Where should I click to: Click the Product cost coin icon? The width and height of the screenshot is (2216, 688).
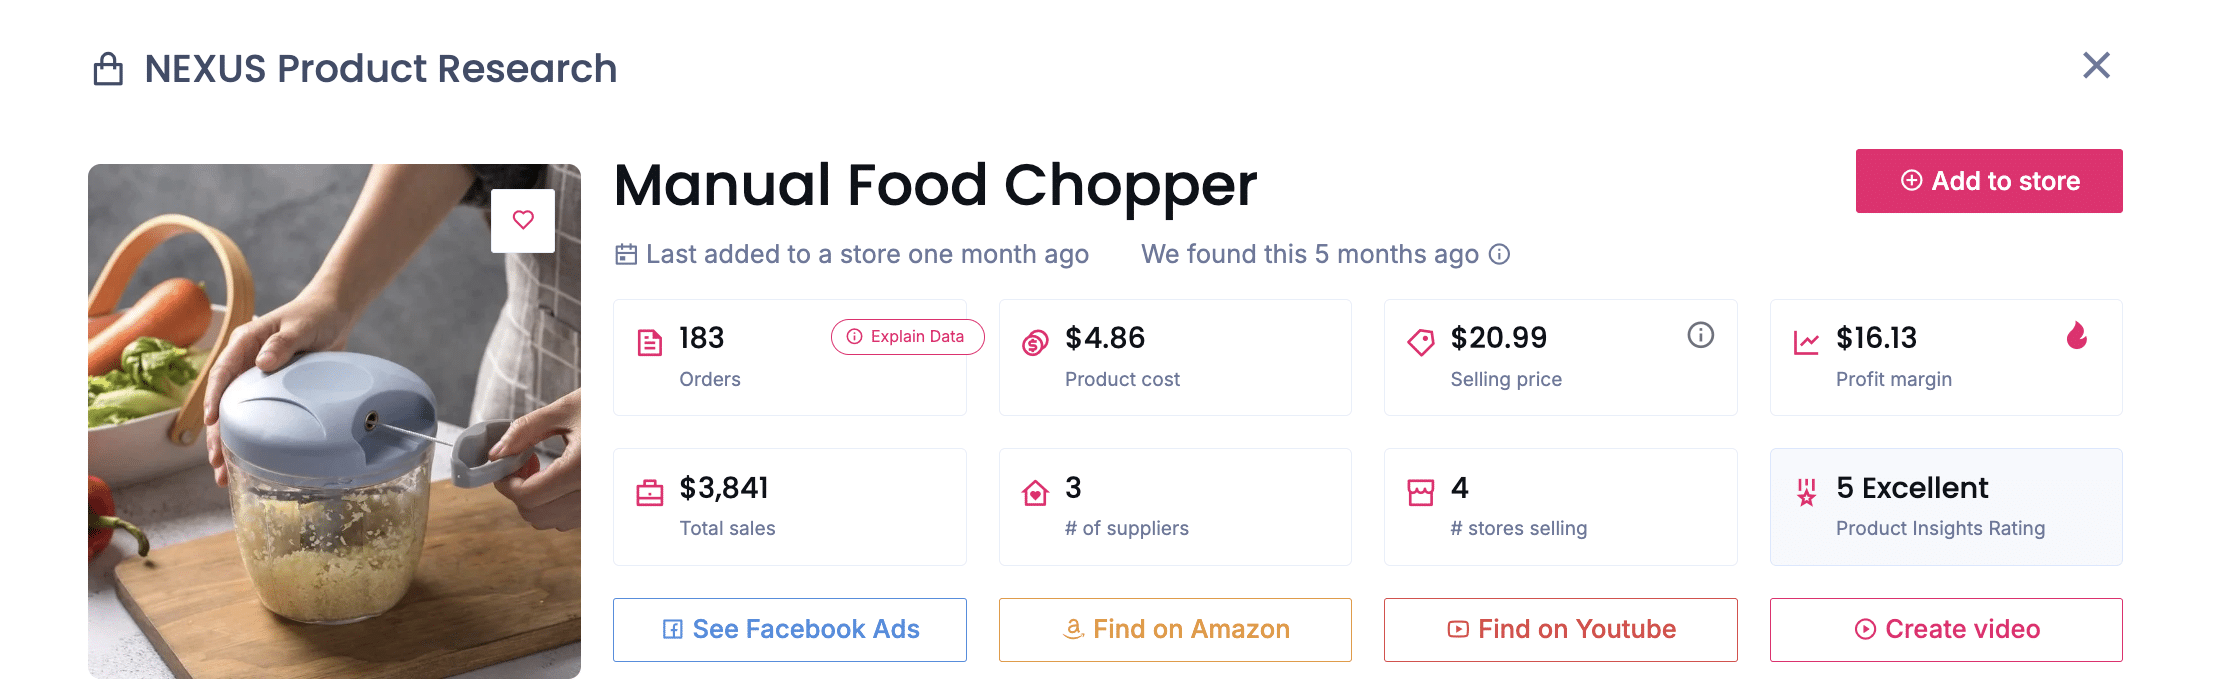click(x=1035, y=341)
